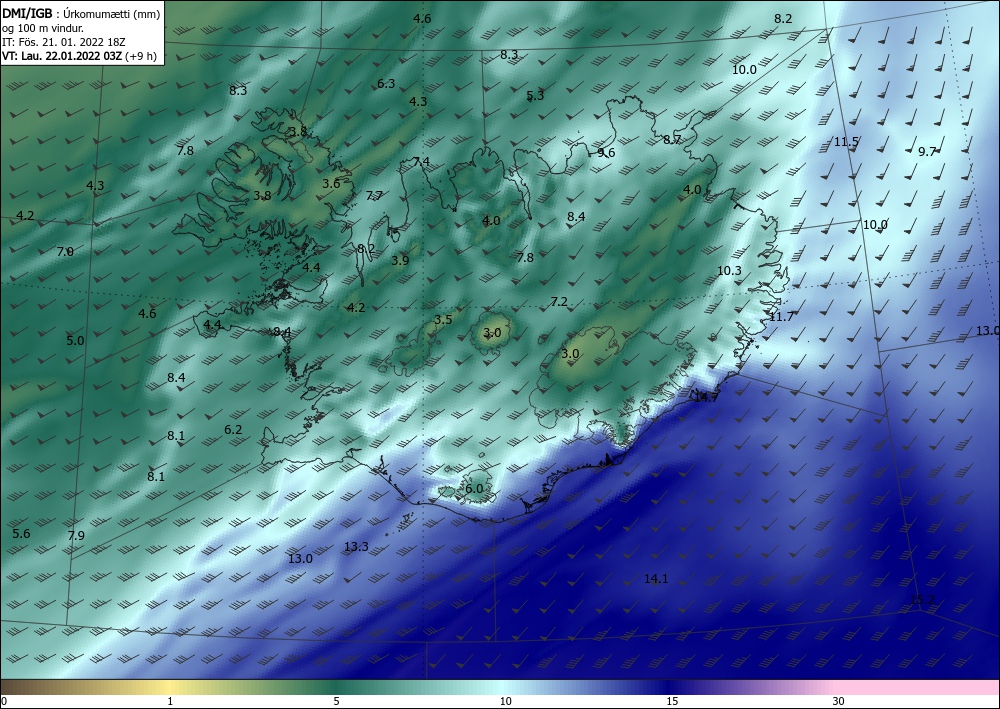Select the legend tick label 10

click(505, 702)
